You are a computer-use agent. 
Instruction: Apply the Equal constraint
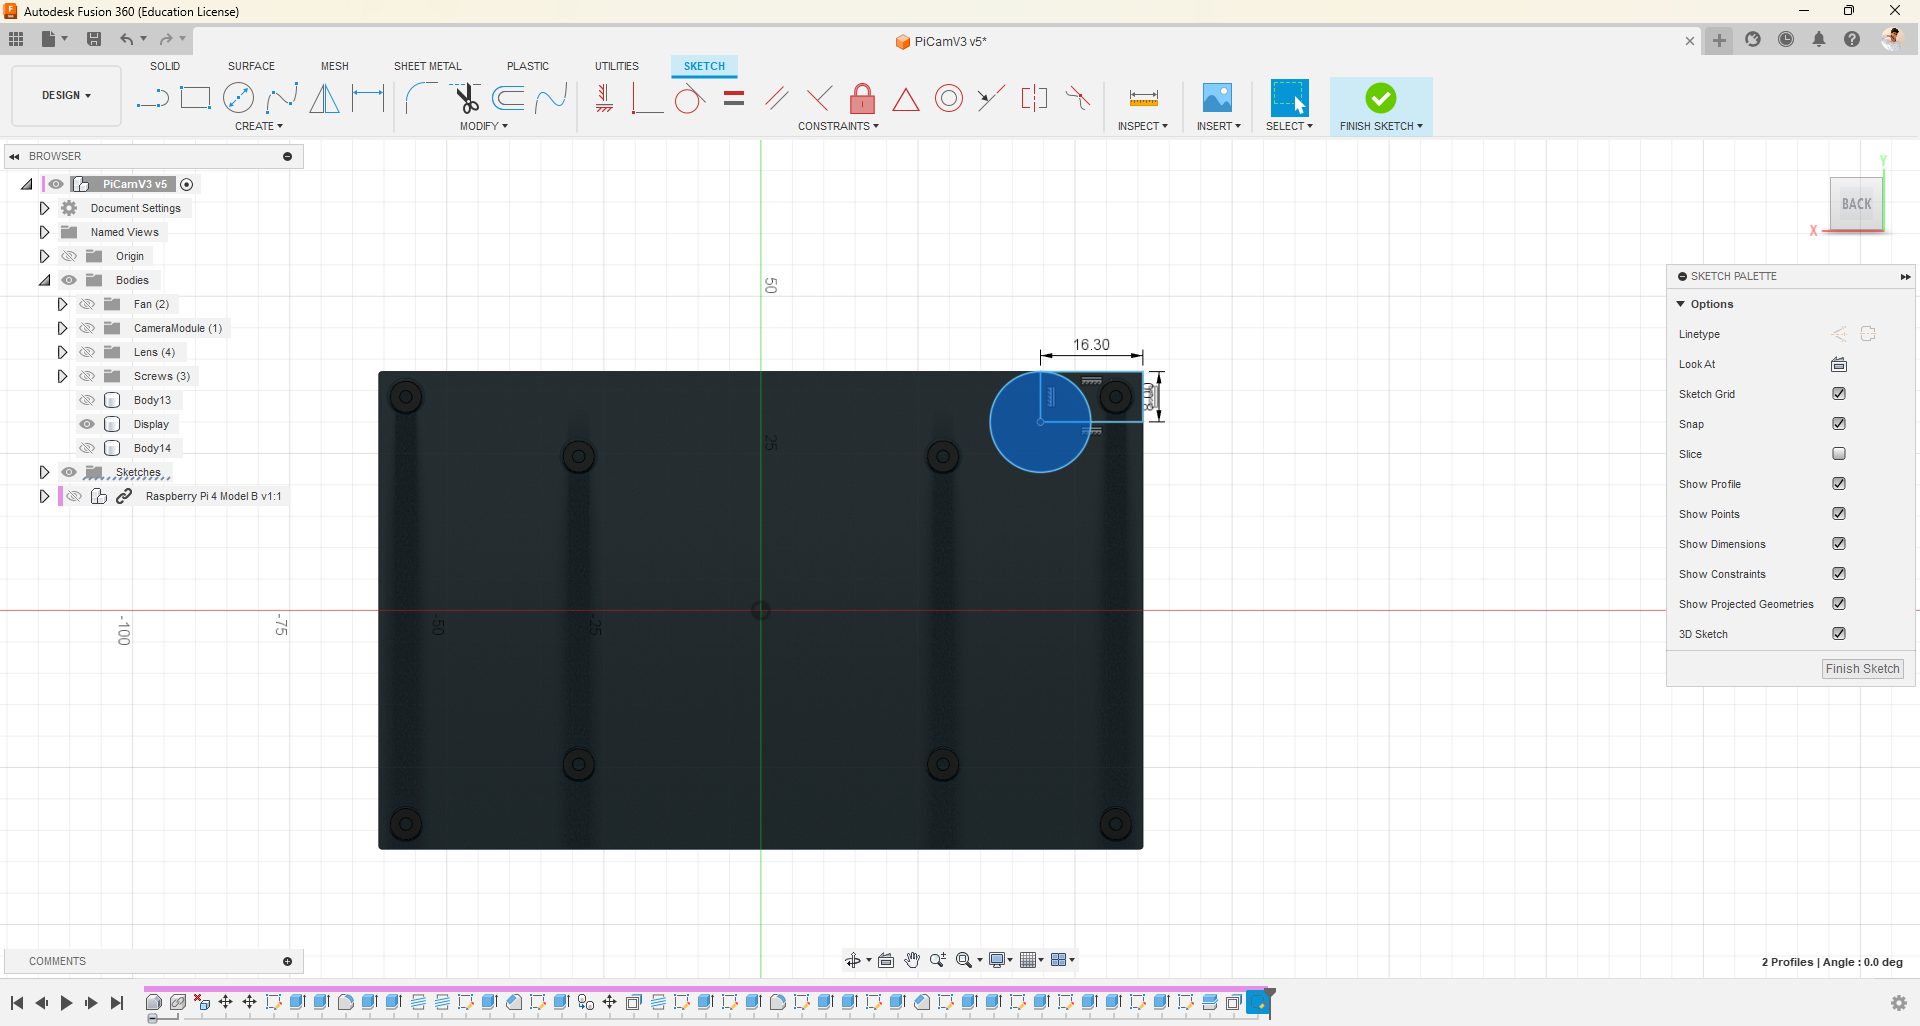coord(734,98)
